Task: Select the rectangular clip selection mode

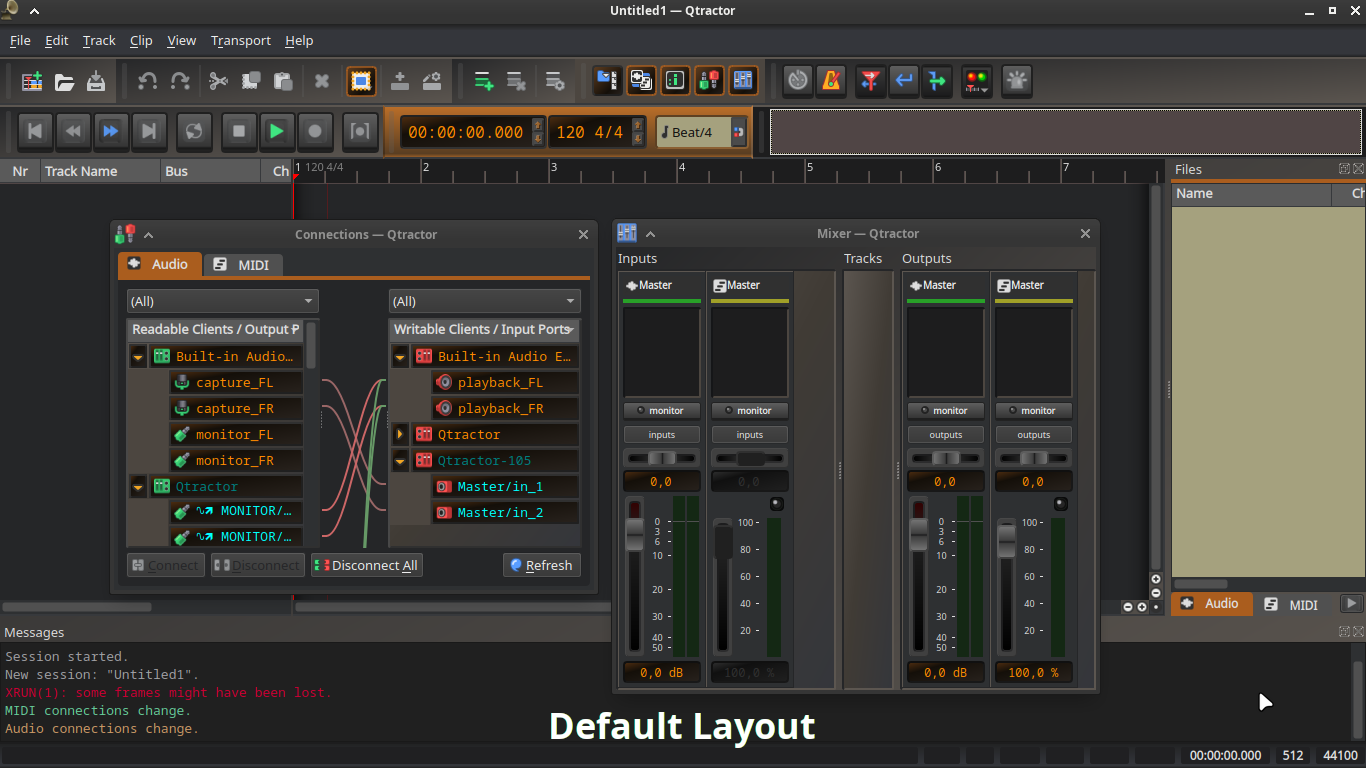Action: pyautogui.click(x=361, y=81)
